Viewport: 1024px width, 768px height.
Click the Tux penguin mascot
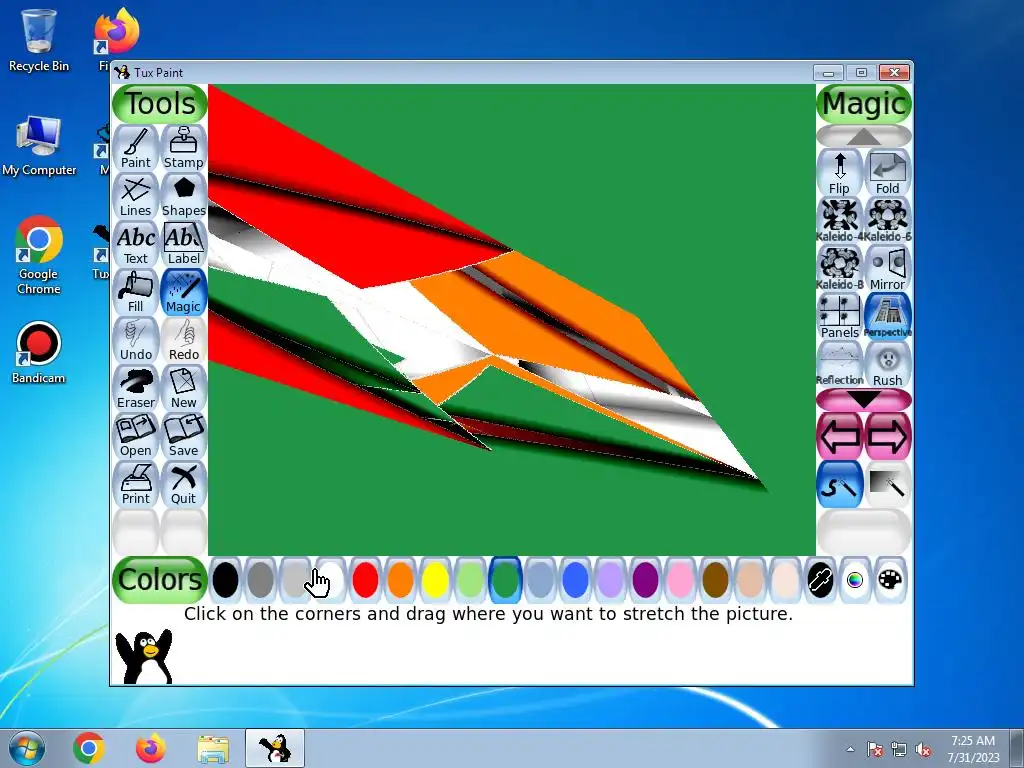[144, 656]
